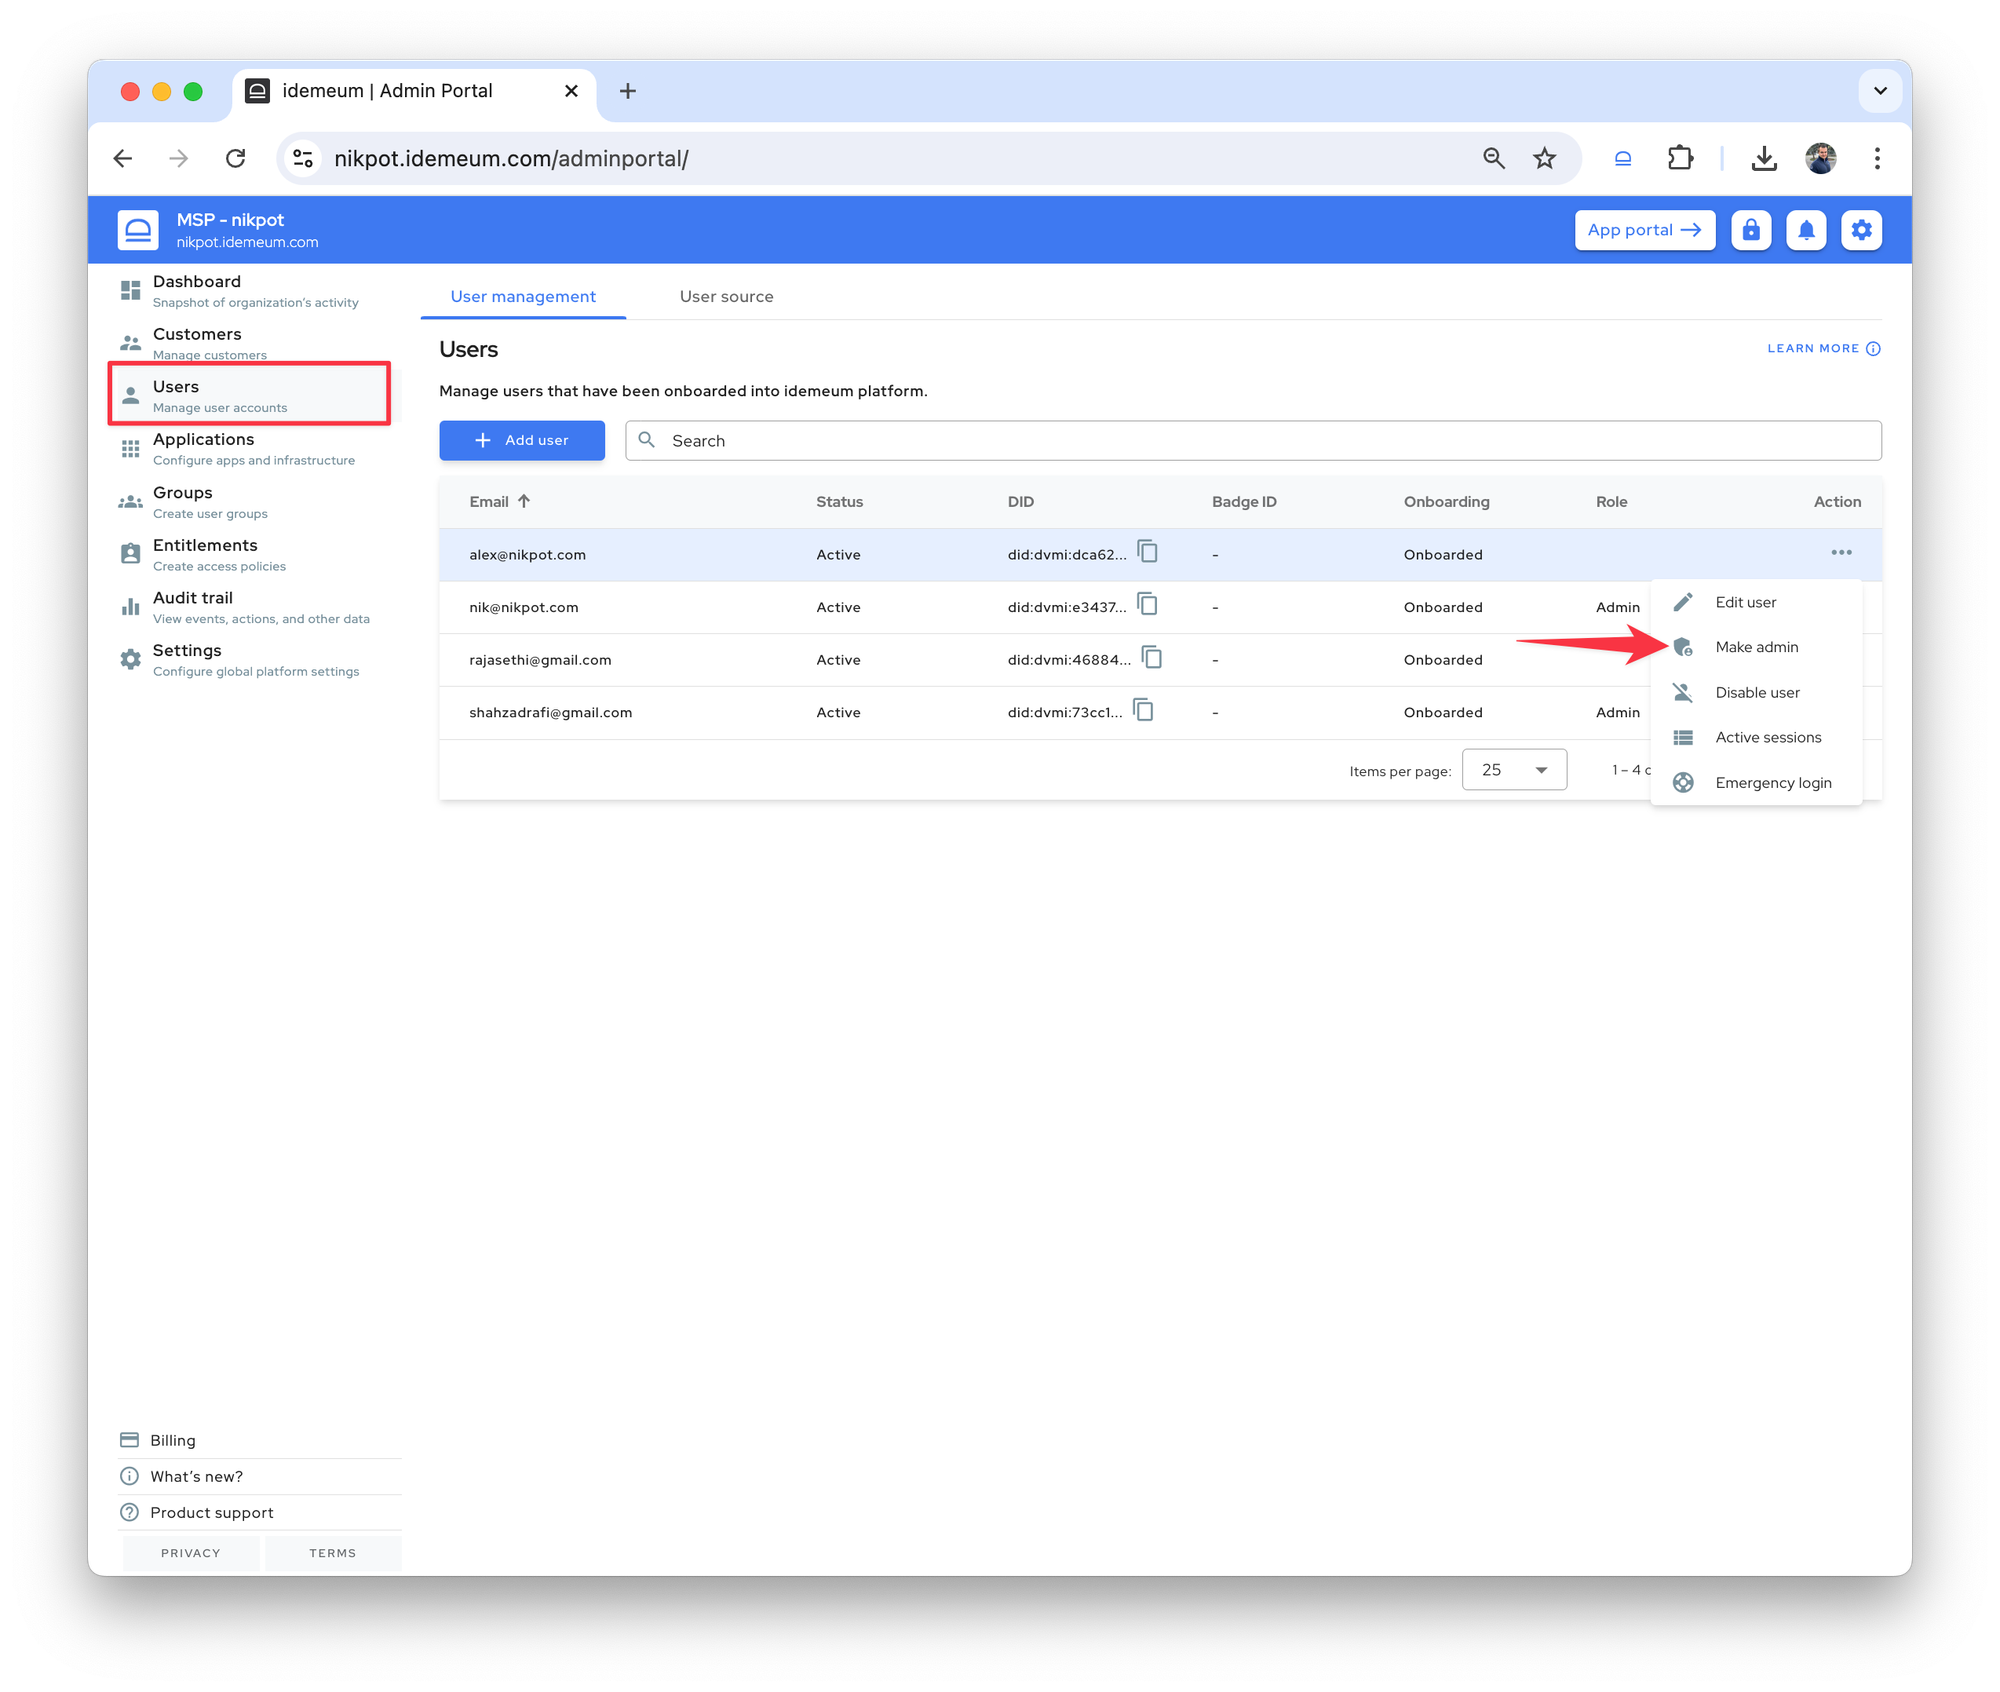Viewport: 2000px width, 1692px height.
Task: Choose Make admin option
Action: [1756, 647]
